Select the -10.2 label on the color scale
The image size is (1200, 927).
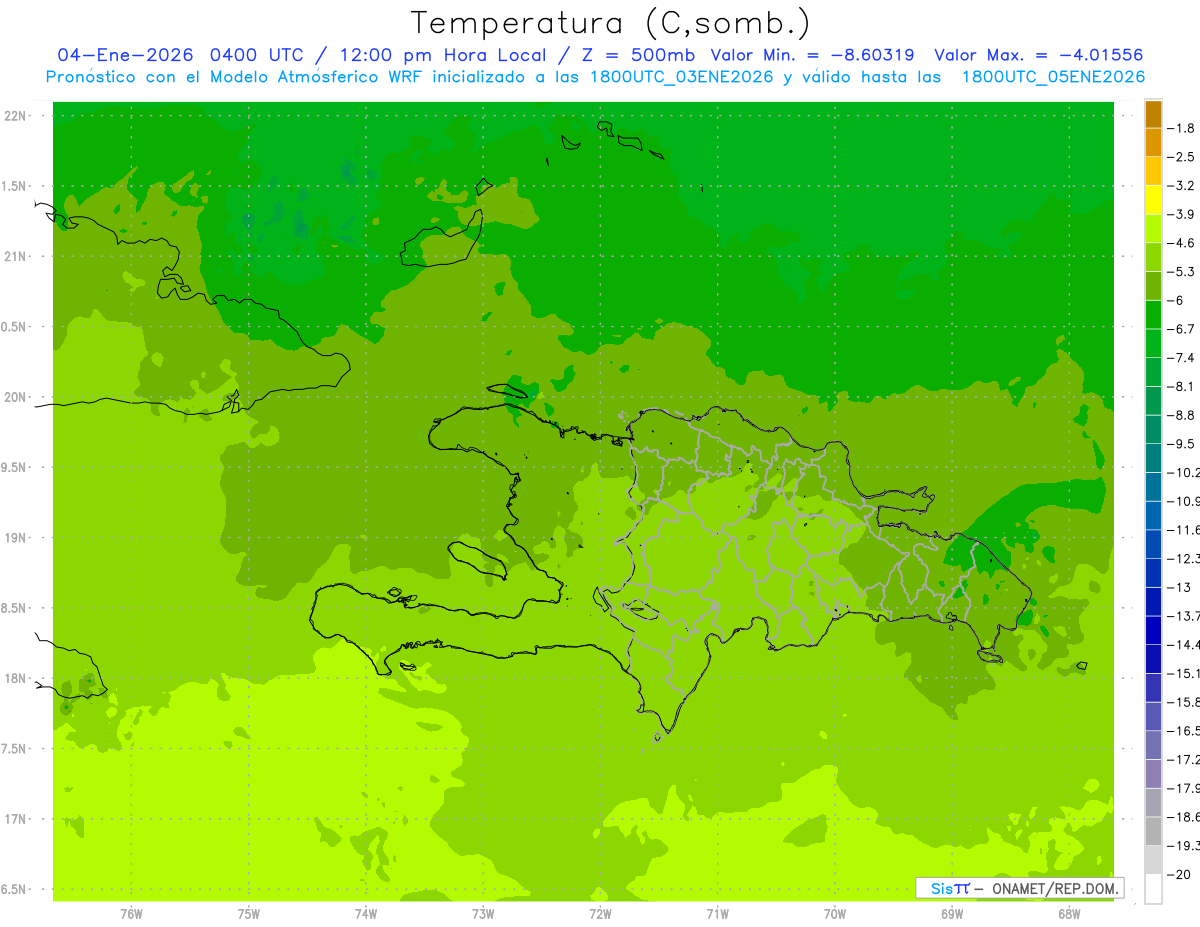pyautogui.click(x=1185, y=472)
